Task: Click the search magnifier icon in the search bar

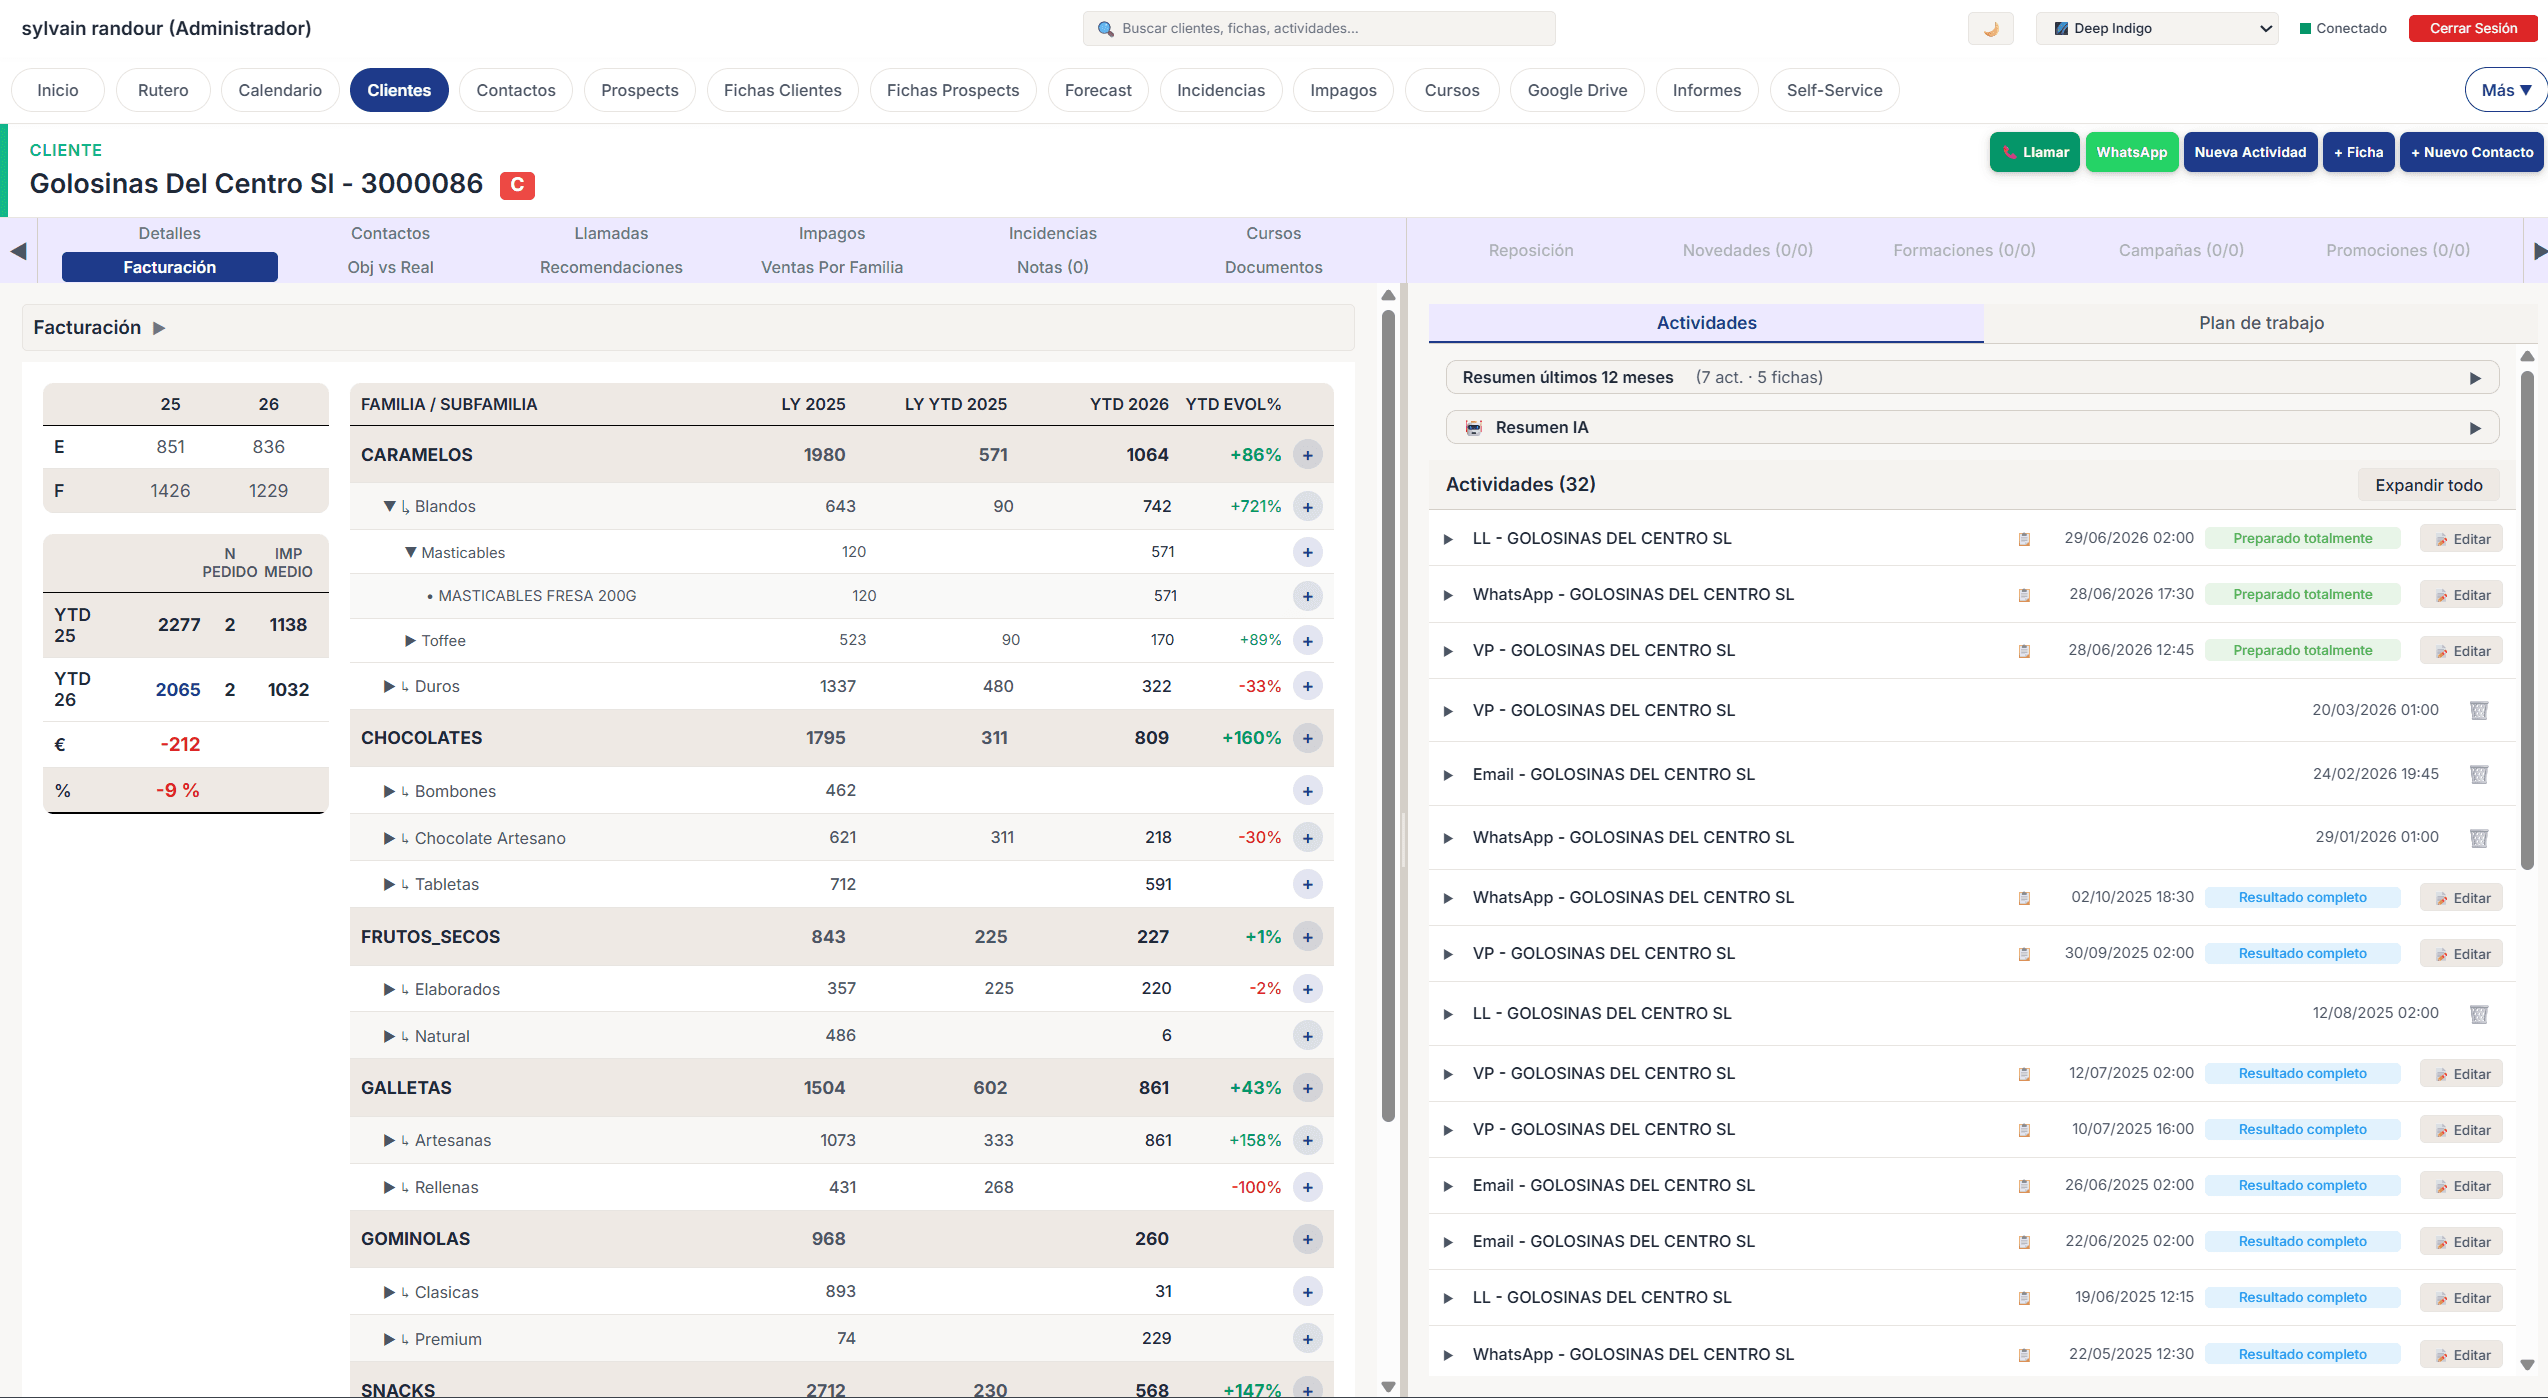Action: click(x=1105, y=29)
